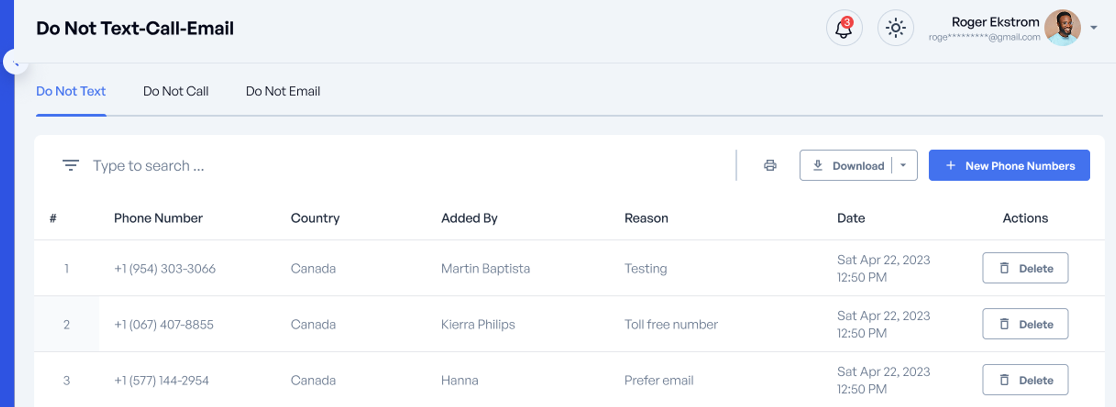
Task: Click the New Phone Numbers button
Action: point(1009,166)
